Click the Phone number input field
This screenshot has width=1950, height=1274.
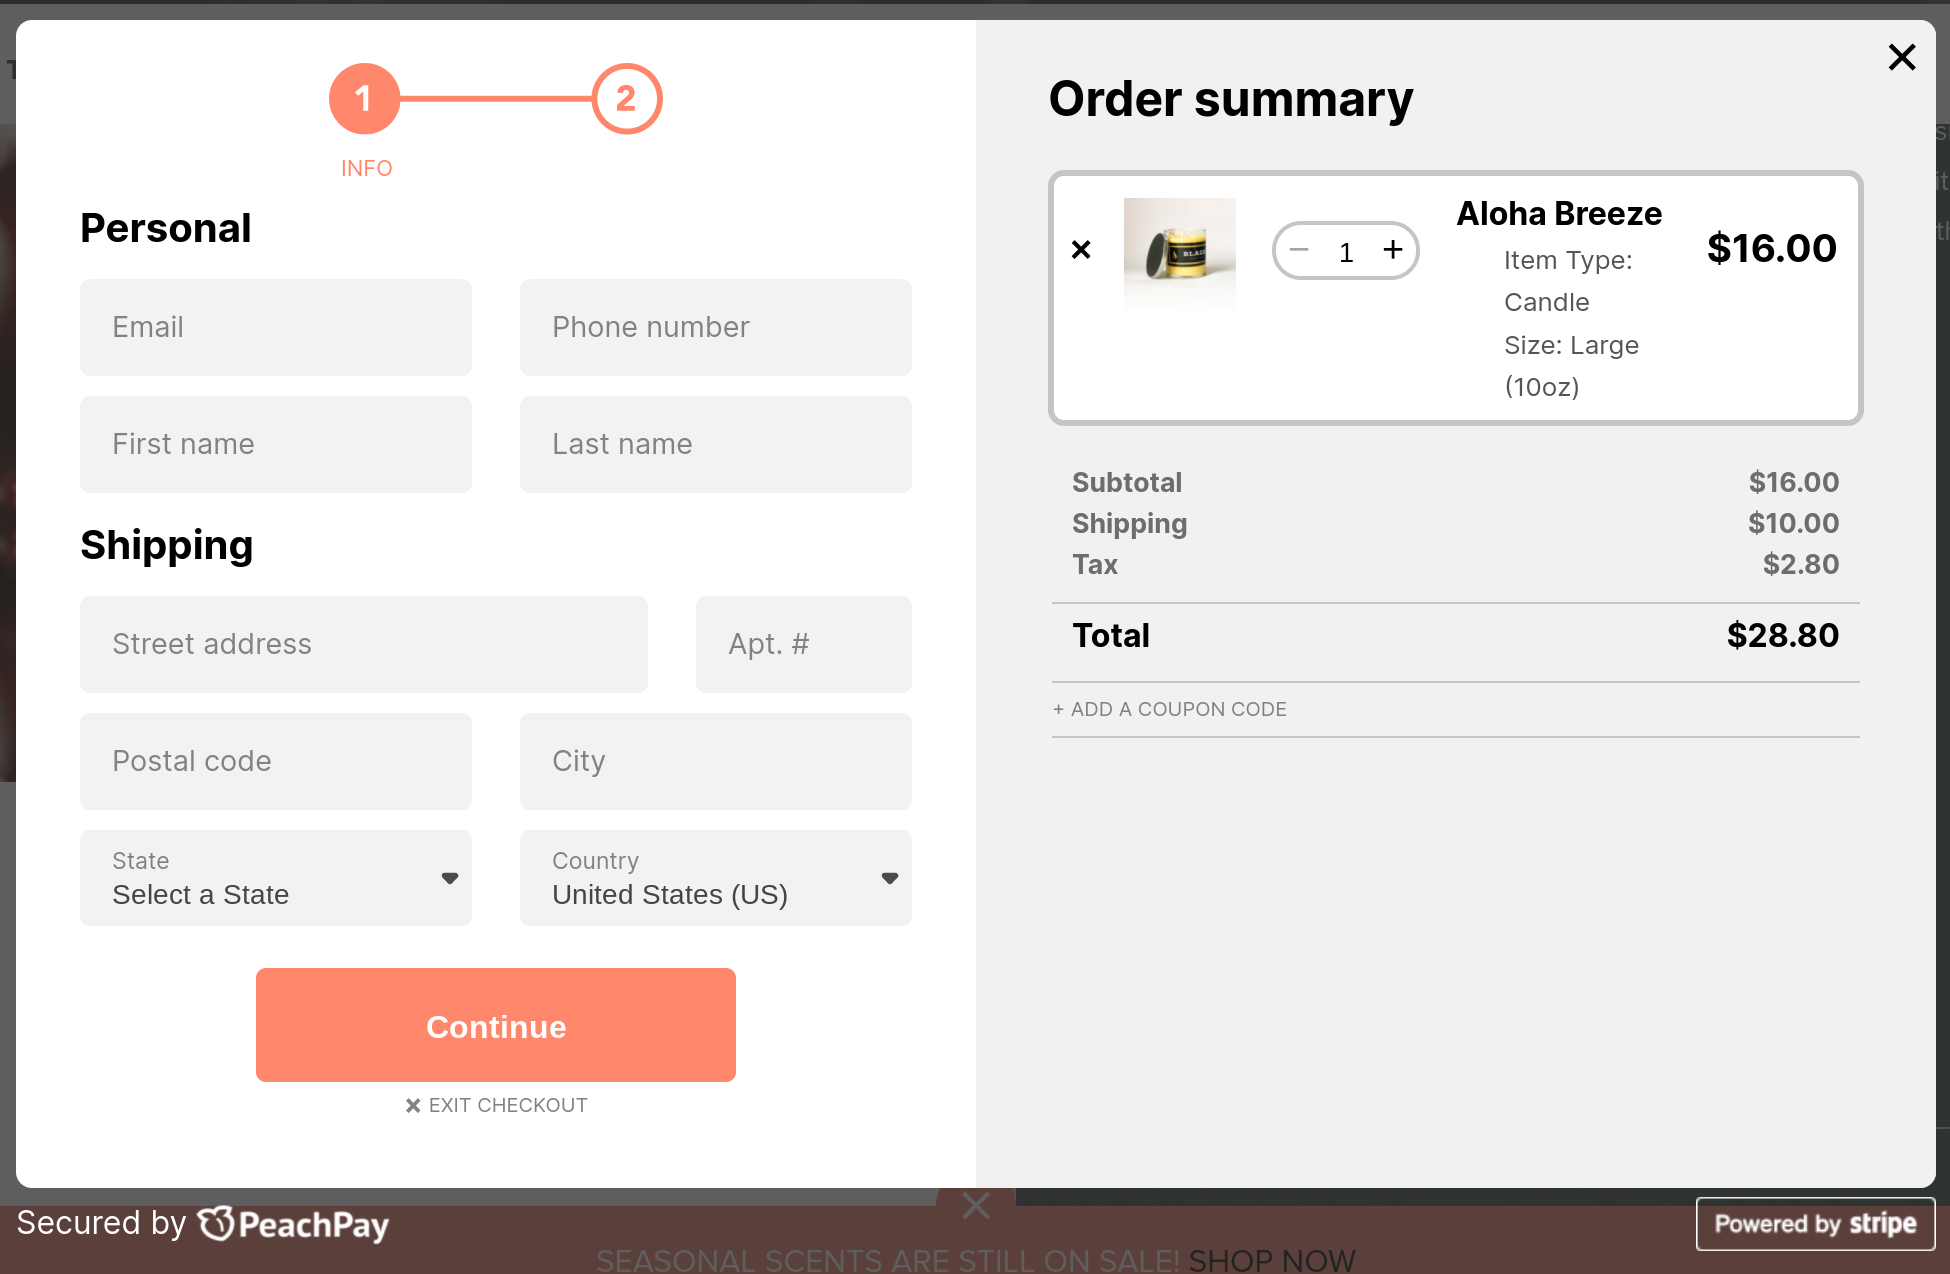pos(715,327)
